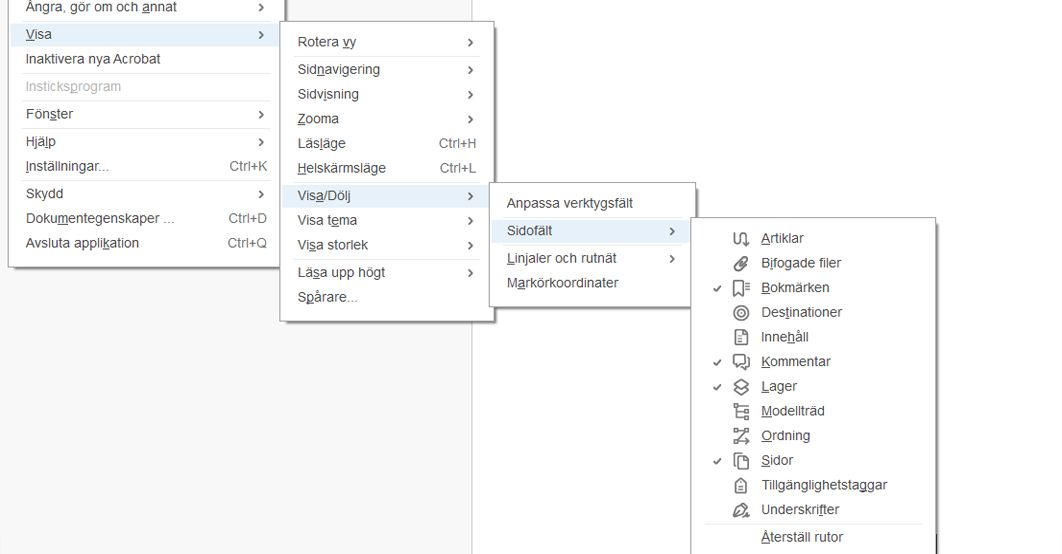Choose Anpassa verktygsfält
This screenshot has height=554, width=1062.
click(570, 204)
